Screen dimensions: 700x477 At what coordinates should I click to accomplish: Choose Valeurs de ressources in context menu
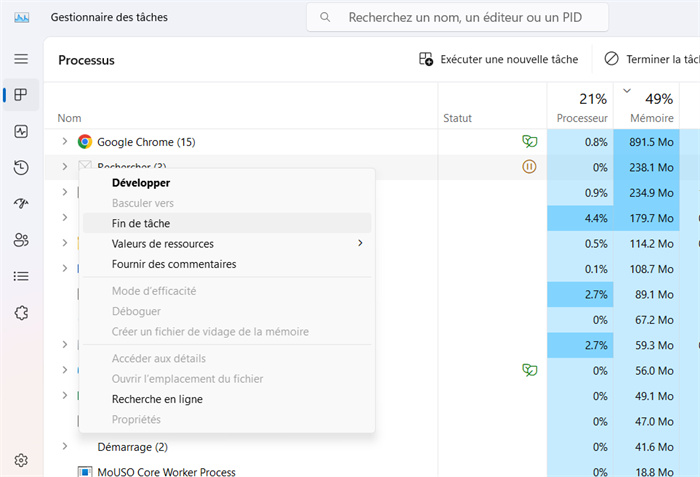click(x=227, y=243)
